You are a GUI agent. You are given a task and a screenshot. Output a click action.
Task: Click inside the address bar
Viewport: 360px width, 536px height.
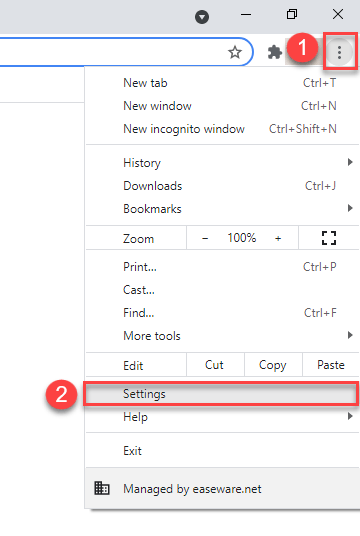(x=109, y=52)
